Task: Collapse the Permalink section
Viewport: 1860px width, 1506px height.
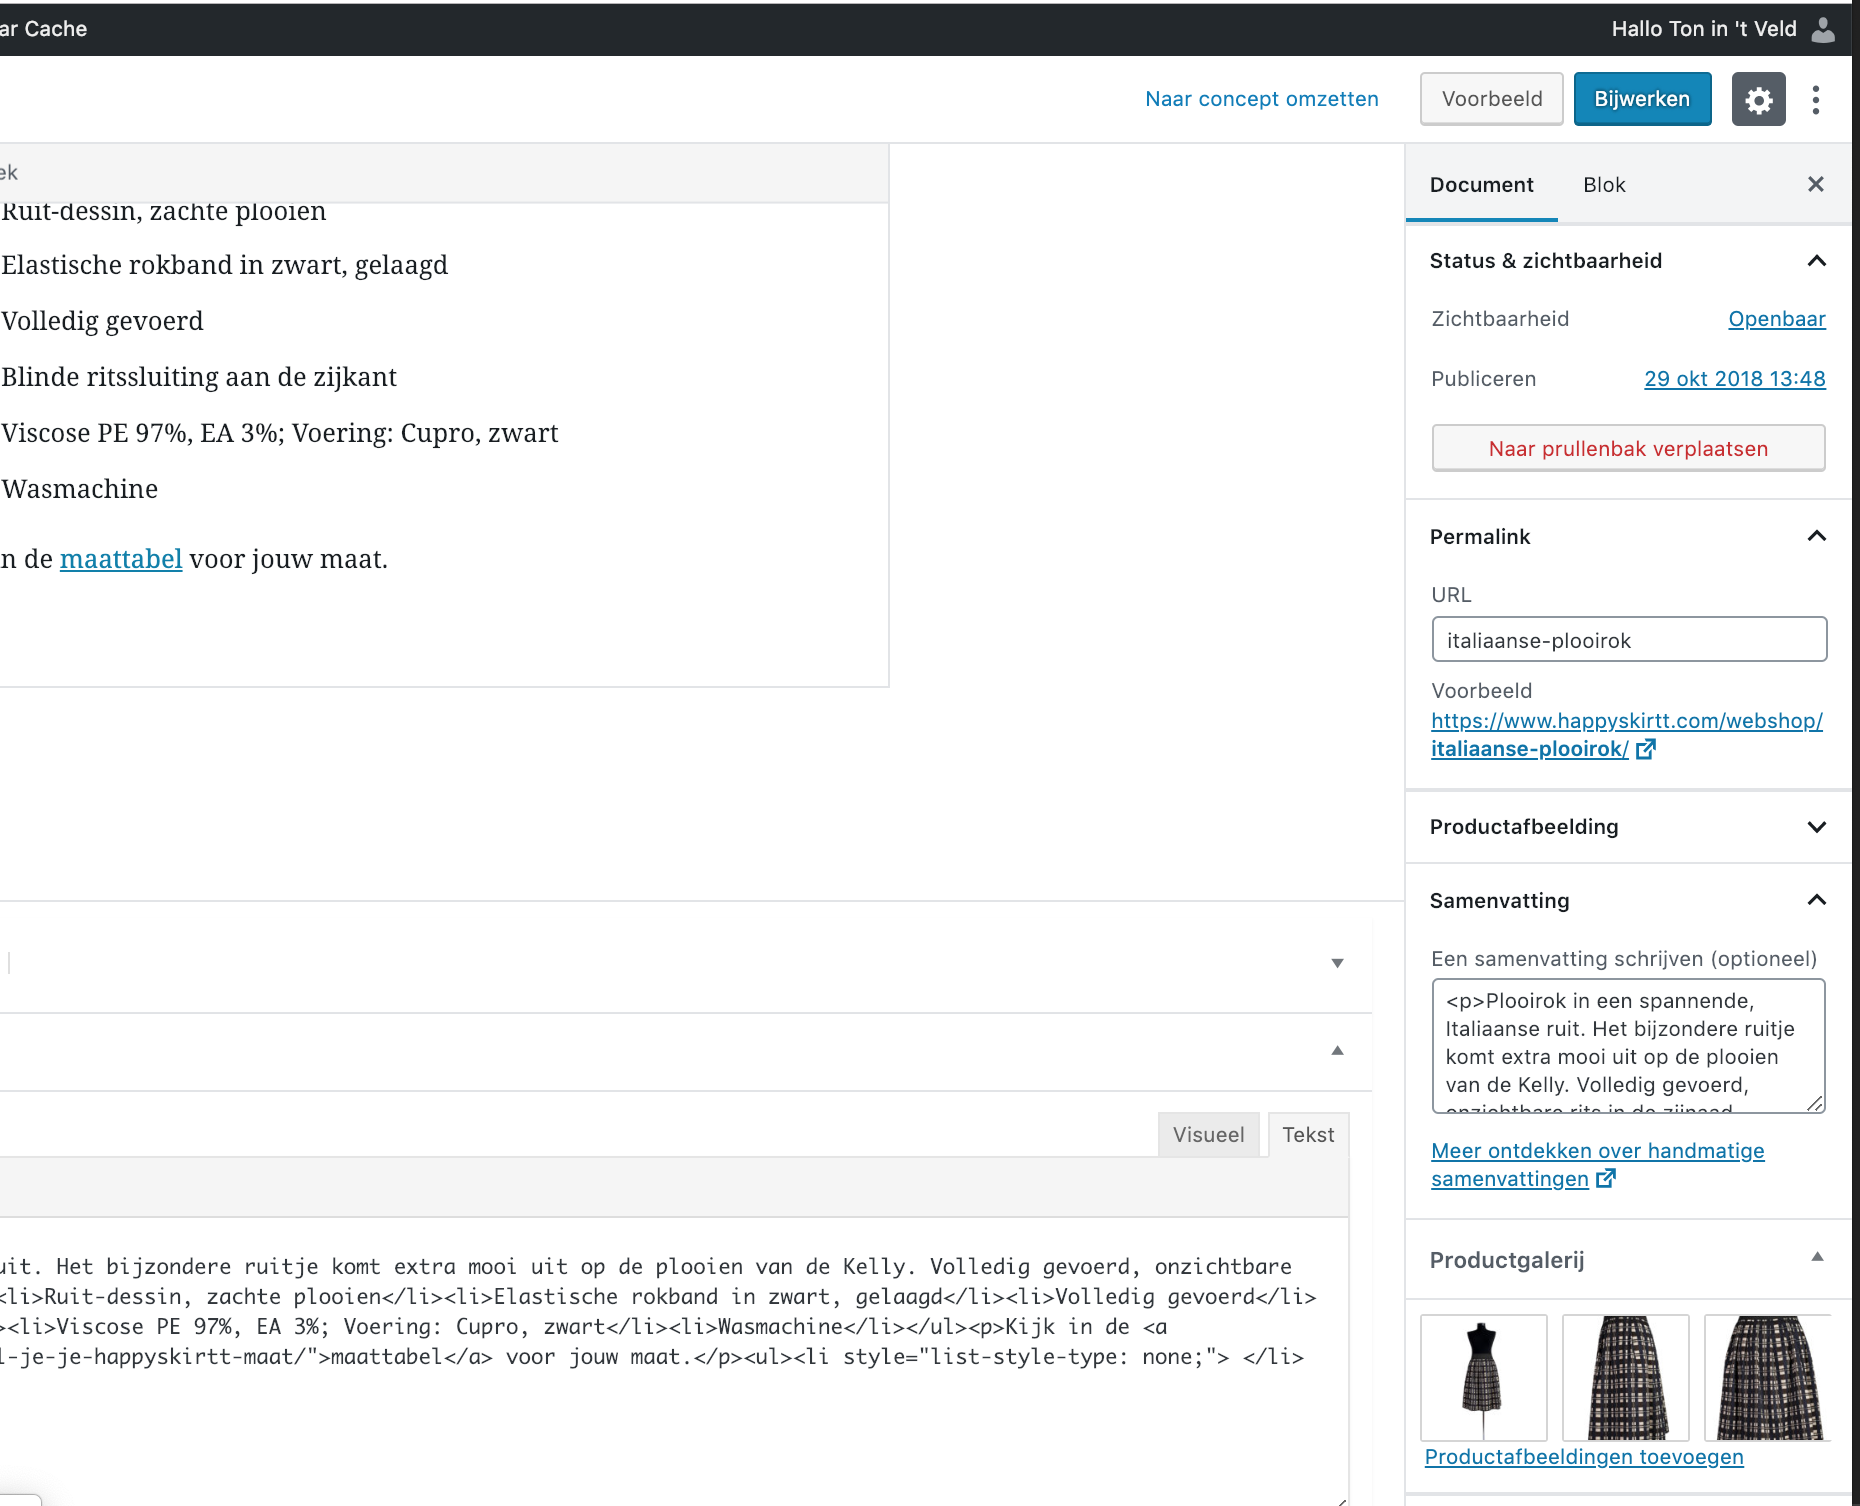Action: click(1817, 536)
